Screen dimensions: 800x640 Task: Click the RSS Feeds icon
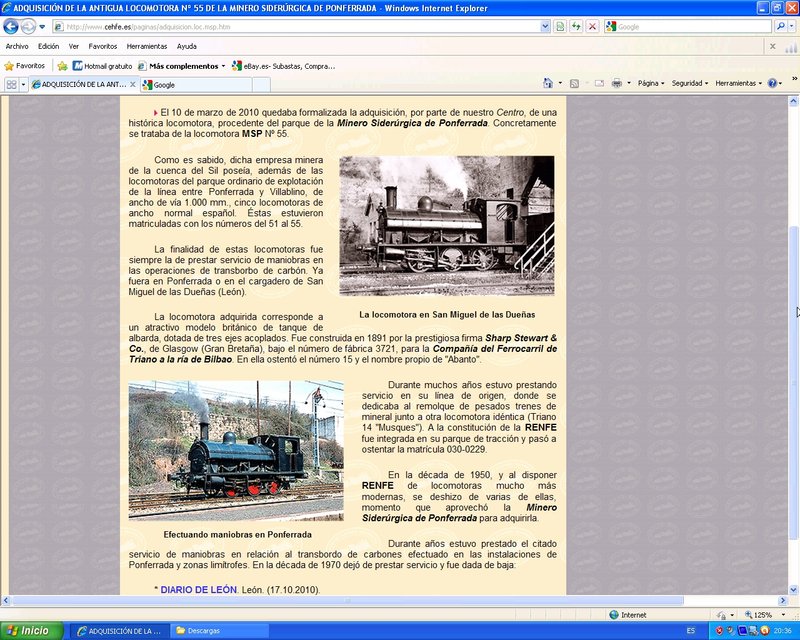point(574,83)
